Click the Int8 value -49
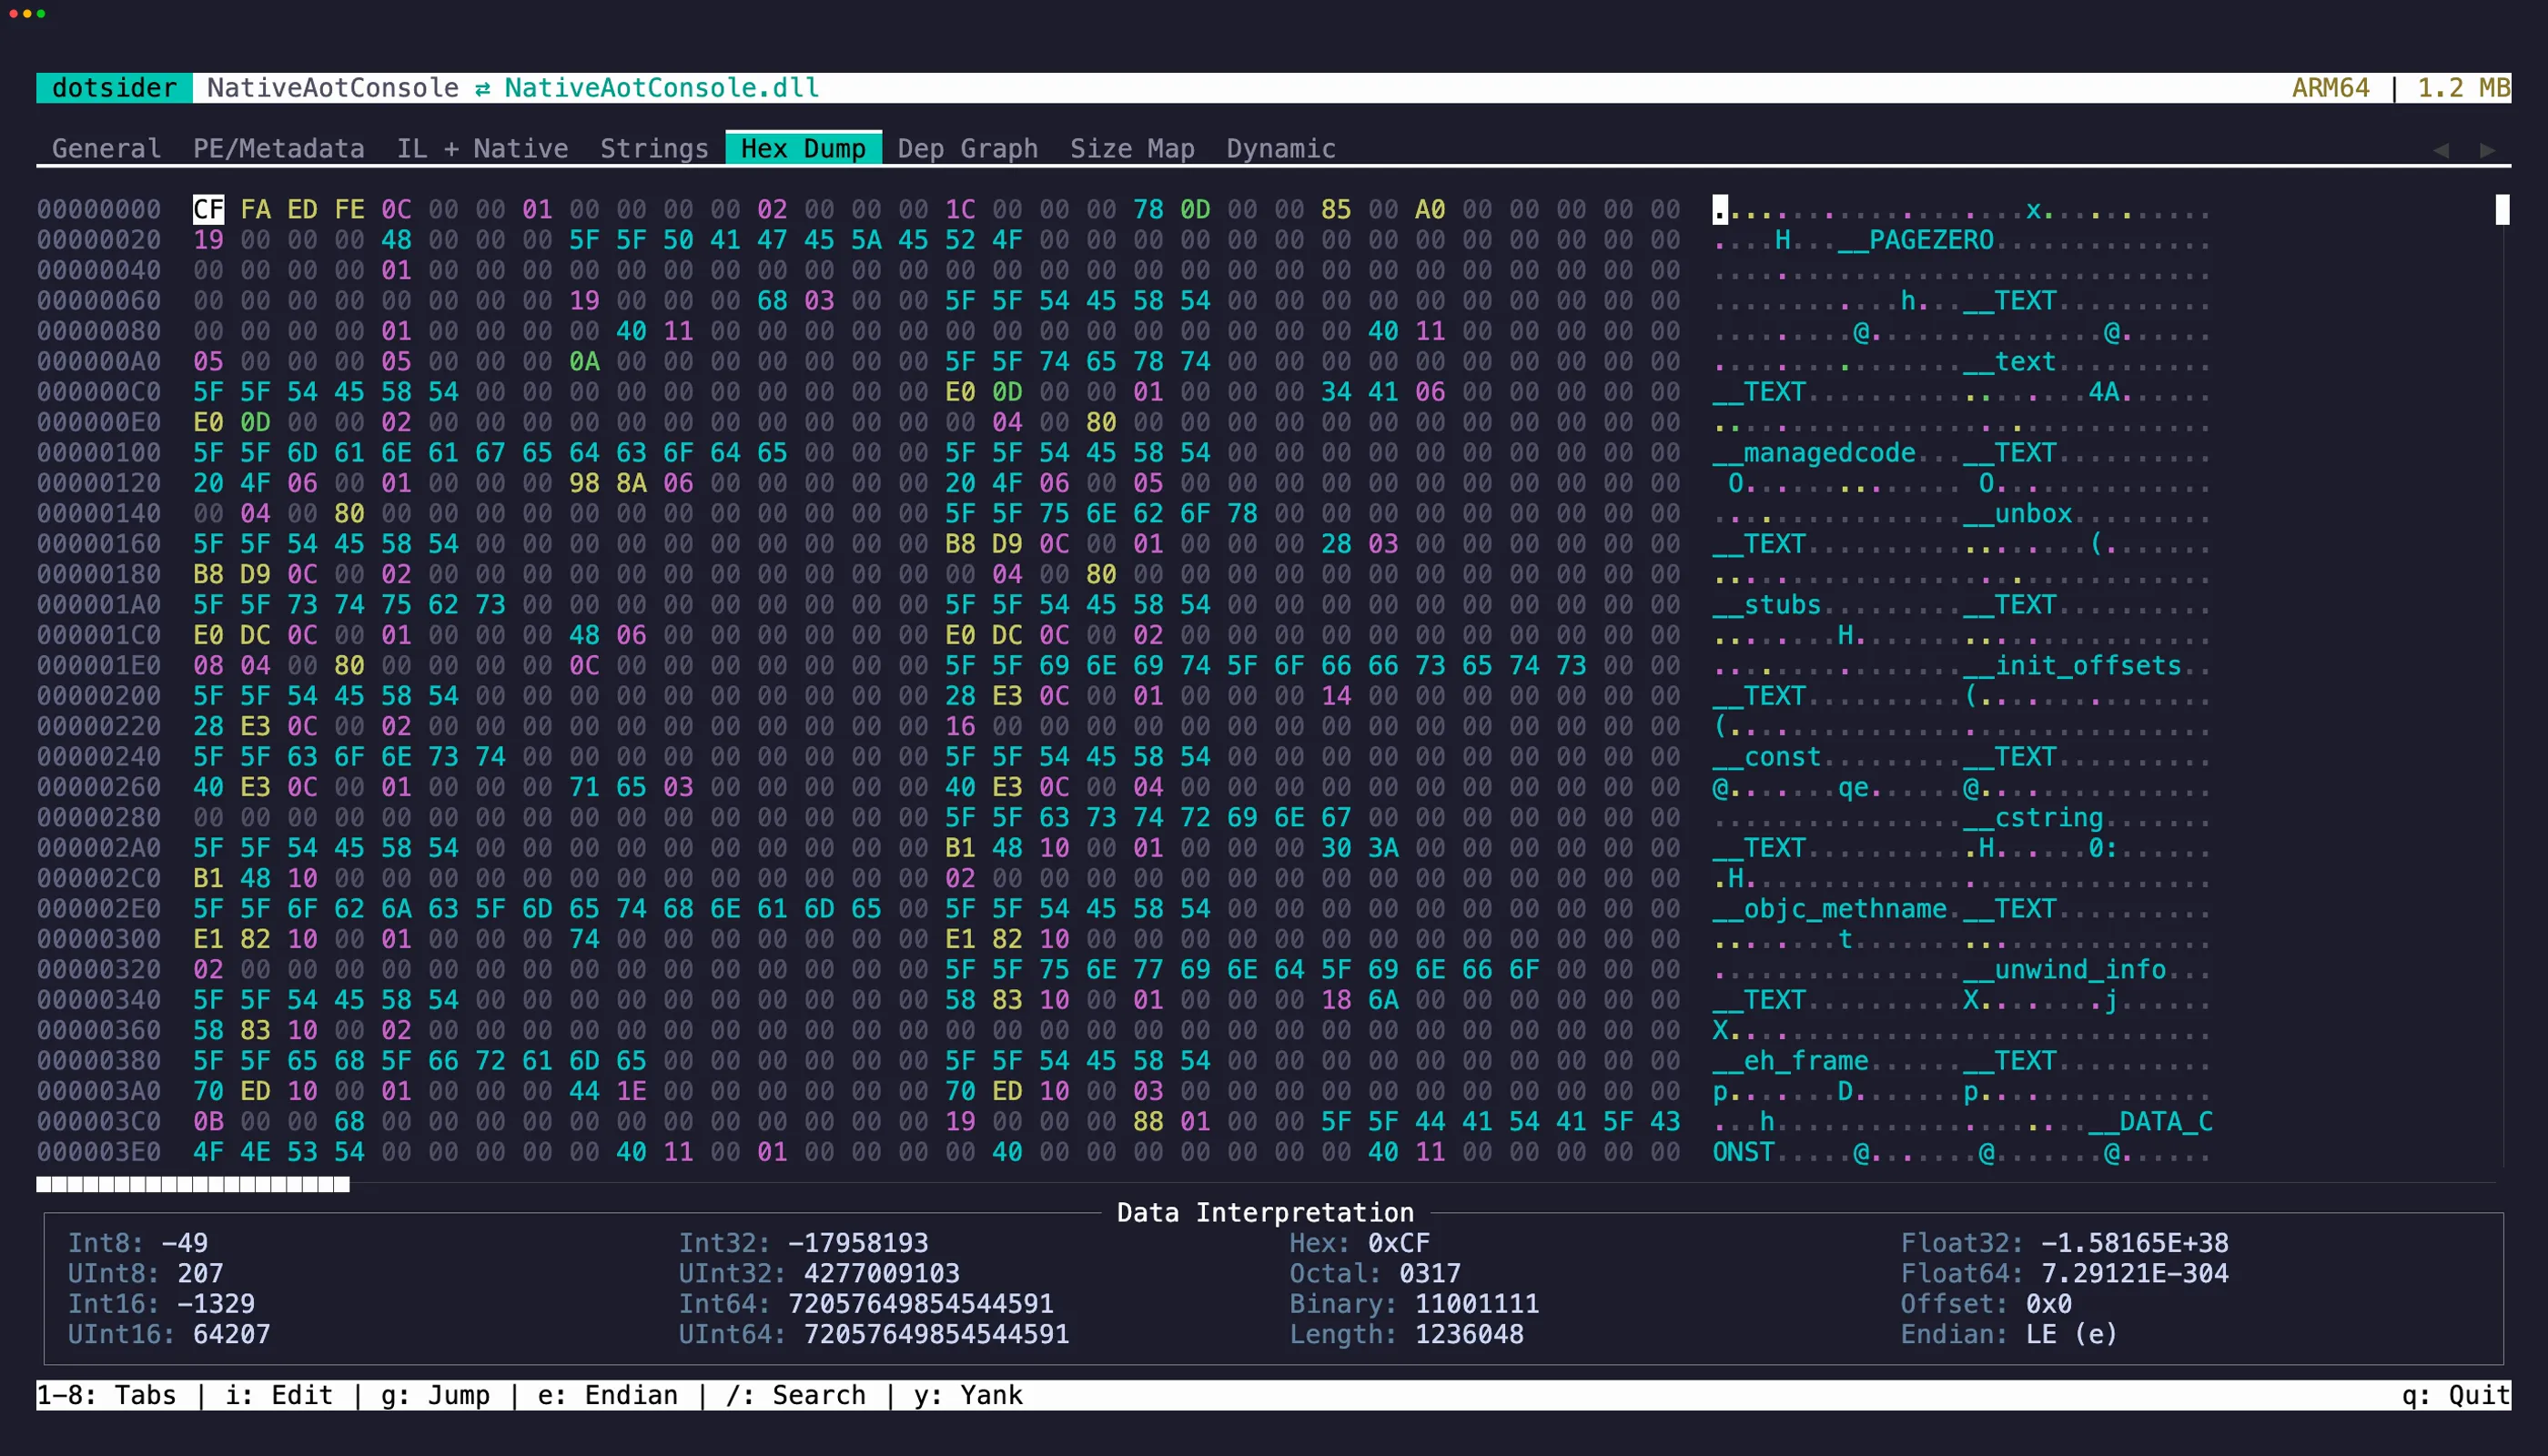The height and width of the screenshot is (1456, 2548). [185, 1243]
